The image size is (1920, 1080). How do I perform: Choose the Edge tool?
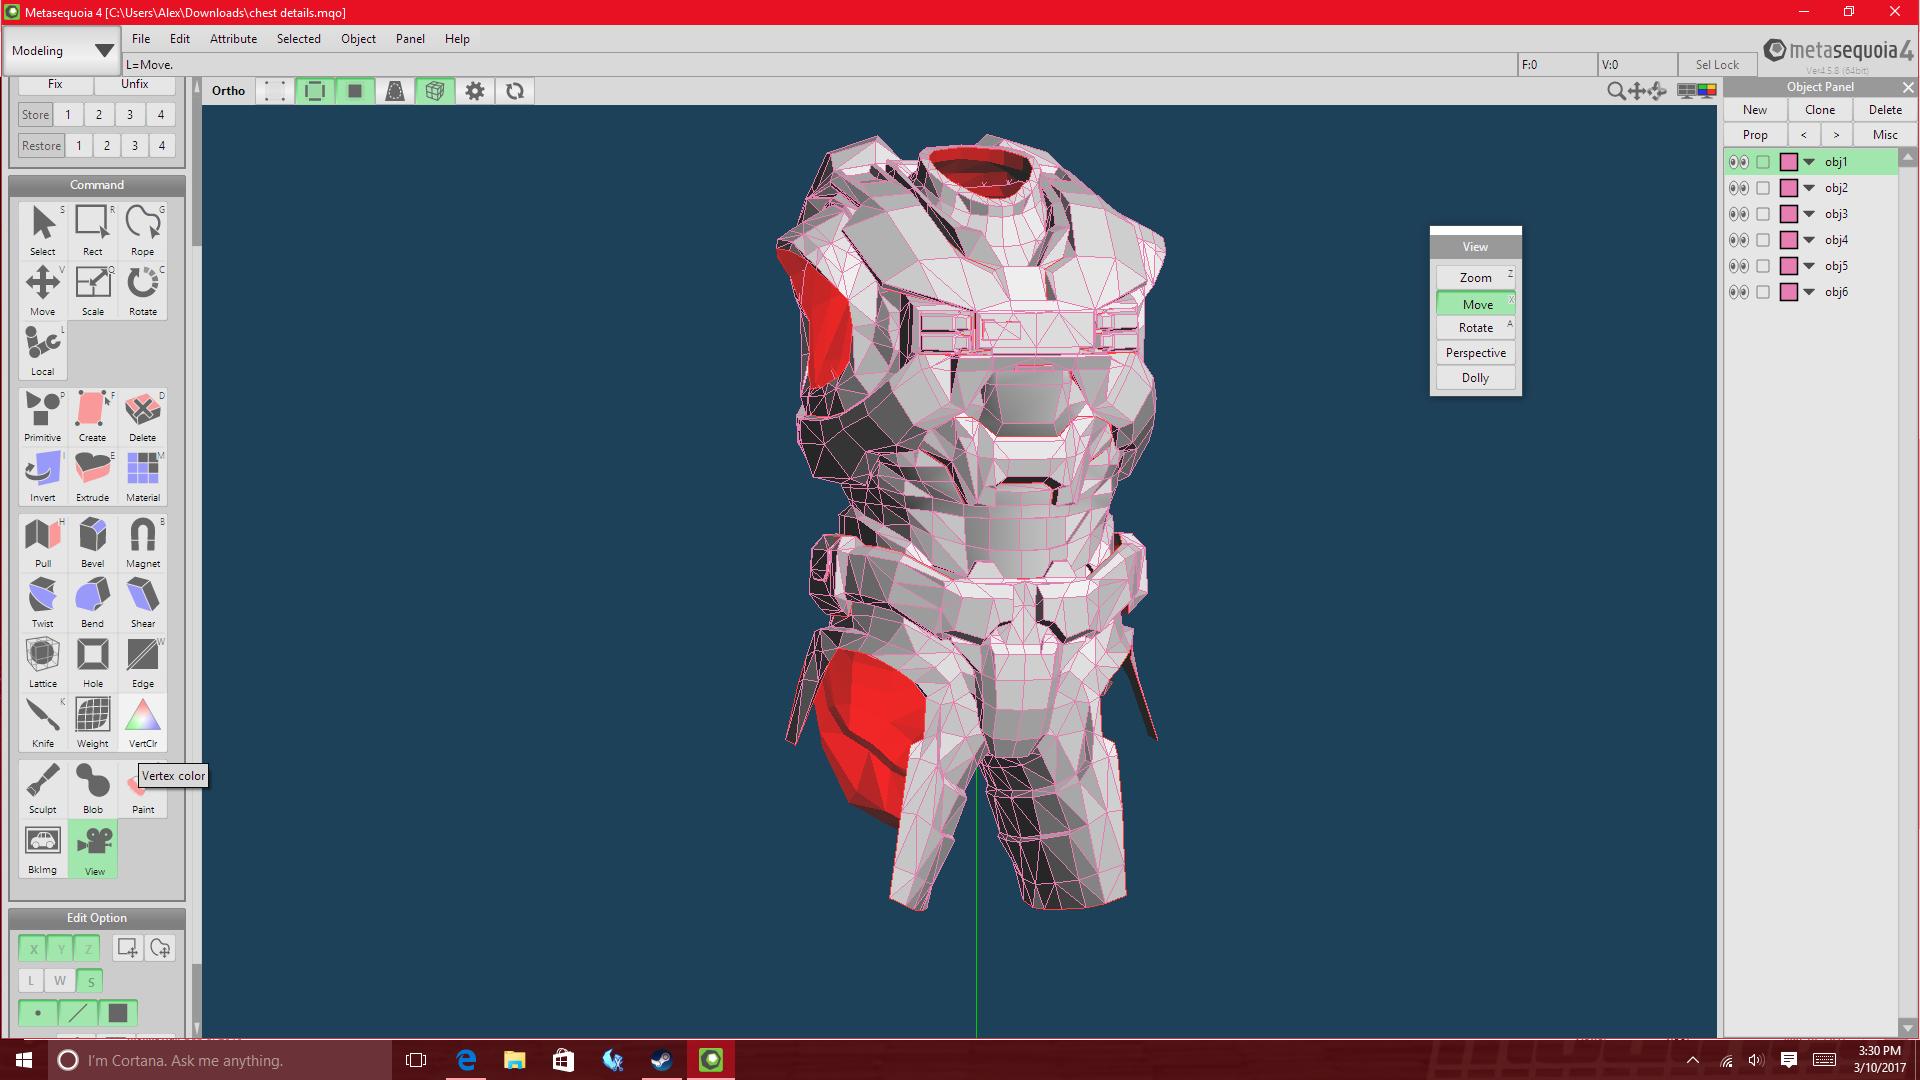coord(143,662)
